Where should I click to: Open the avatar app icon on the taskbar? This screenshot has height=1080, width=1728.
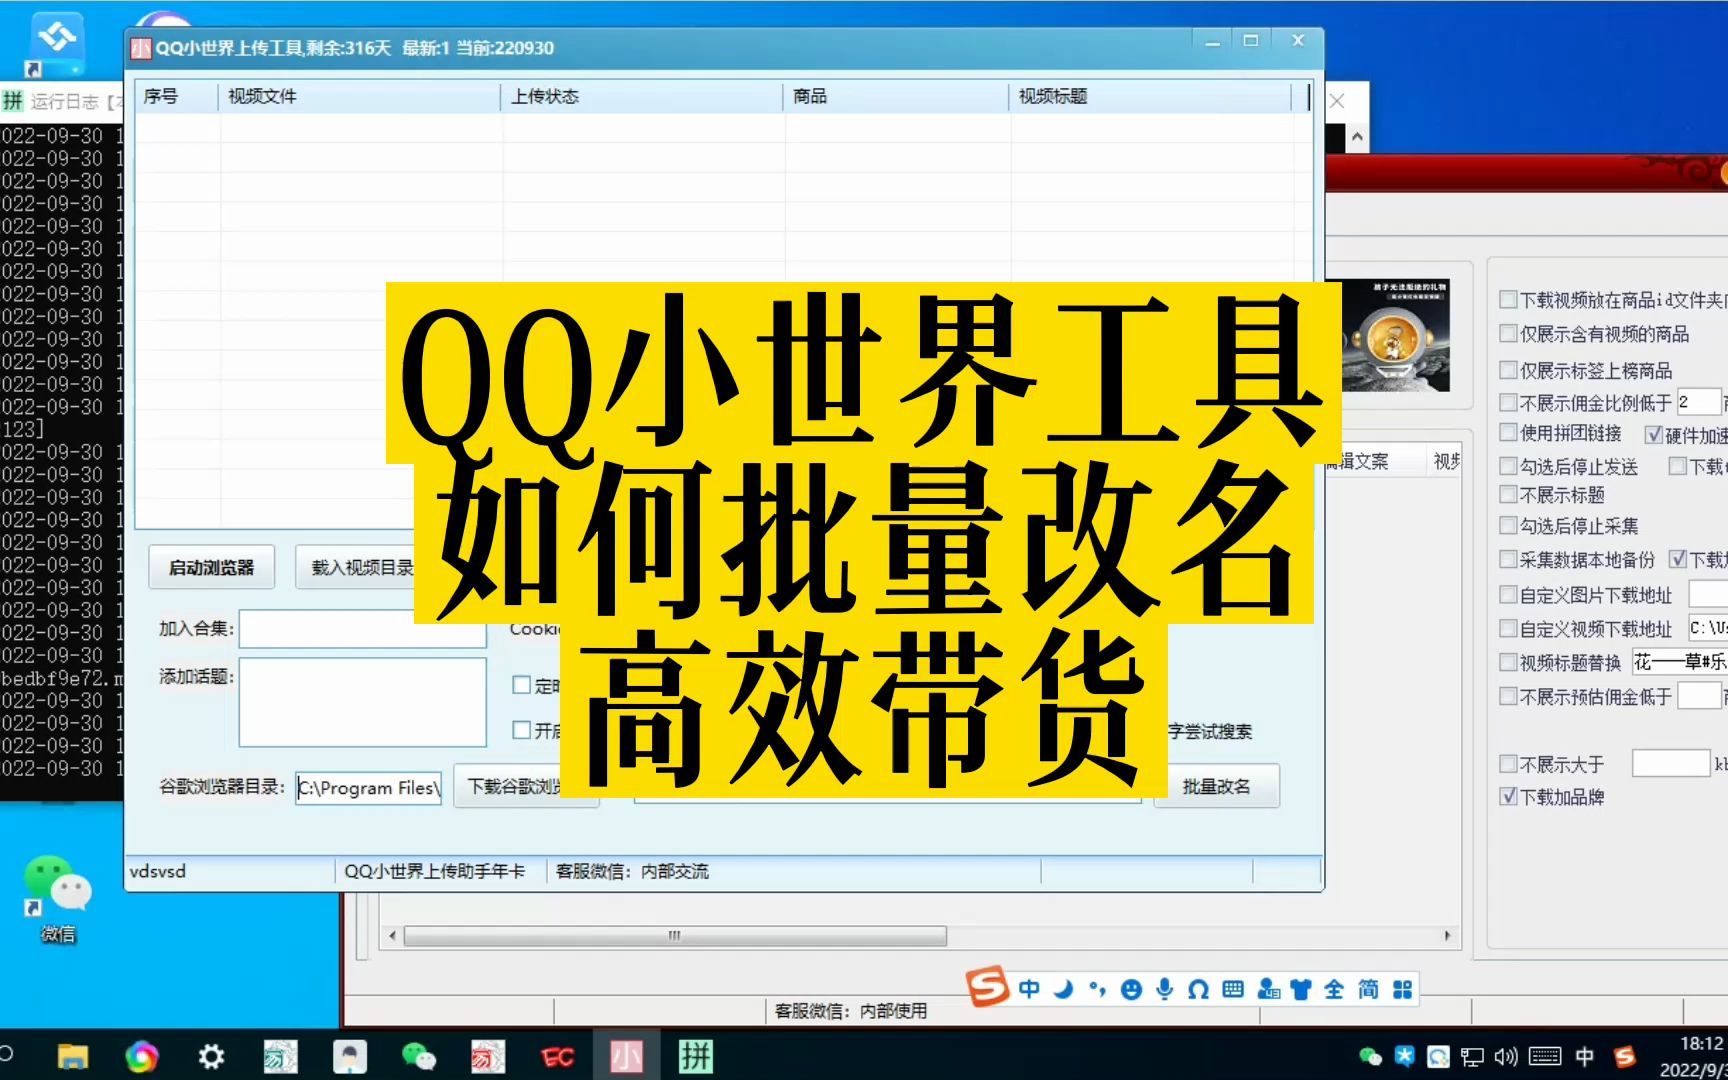[350, 1056]
